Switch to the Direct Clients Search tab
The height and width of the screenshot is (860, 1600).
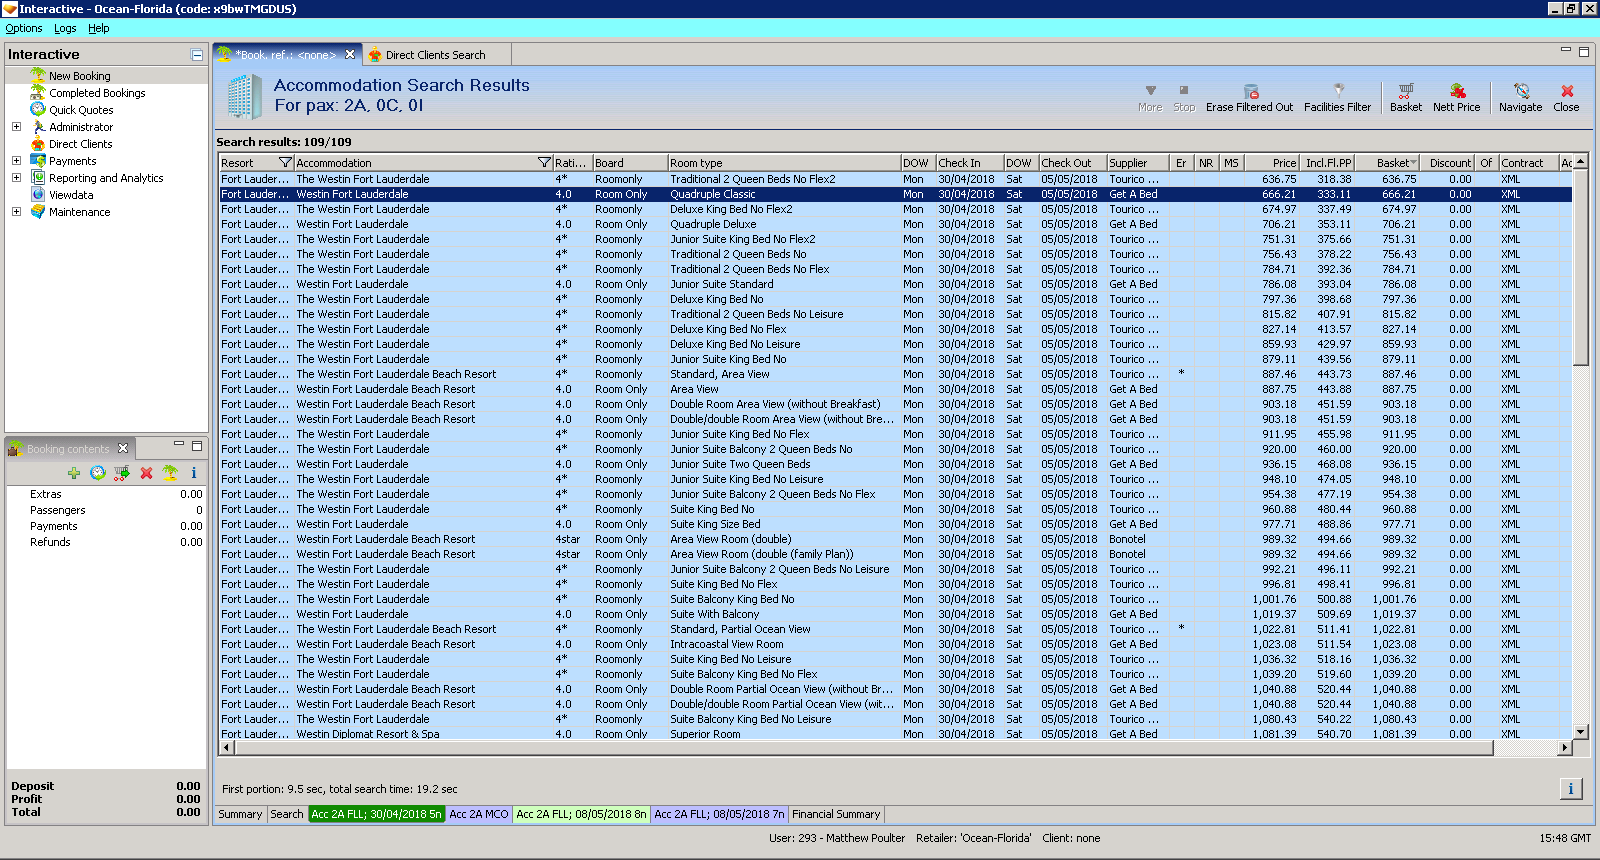tap(435, 55)
